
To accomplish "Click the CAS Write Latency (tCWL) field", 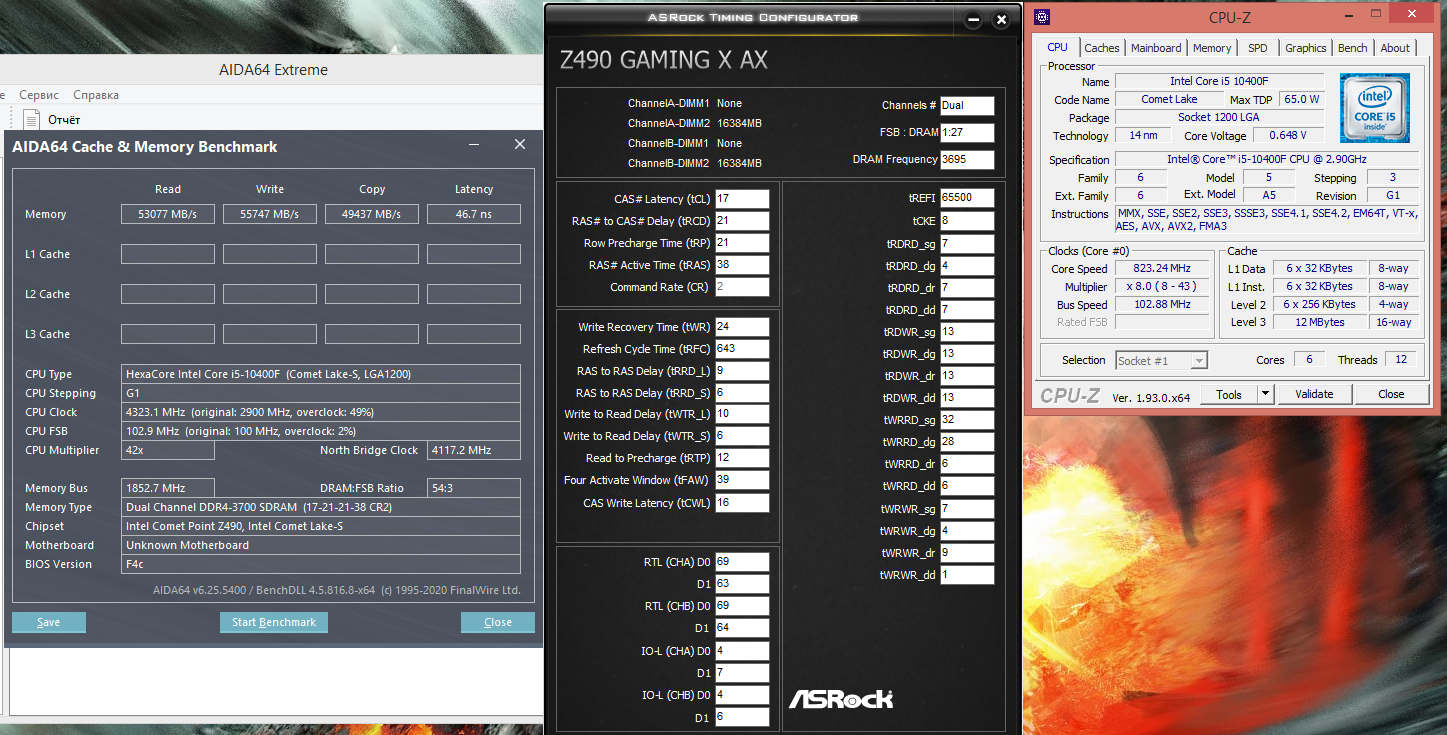I will click(x=743, y=503).
